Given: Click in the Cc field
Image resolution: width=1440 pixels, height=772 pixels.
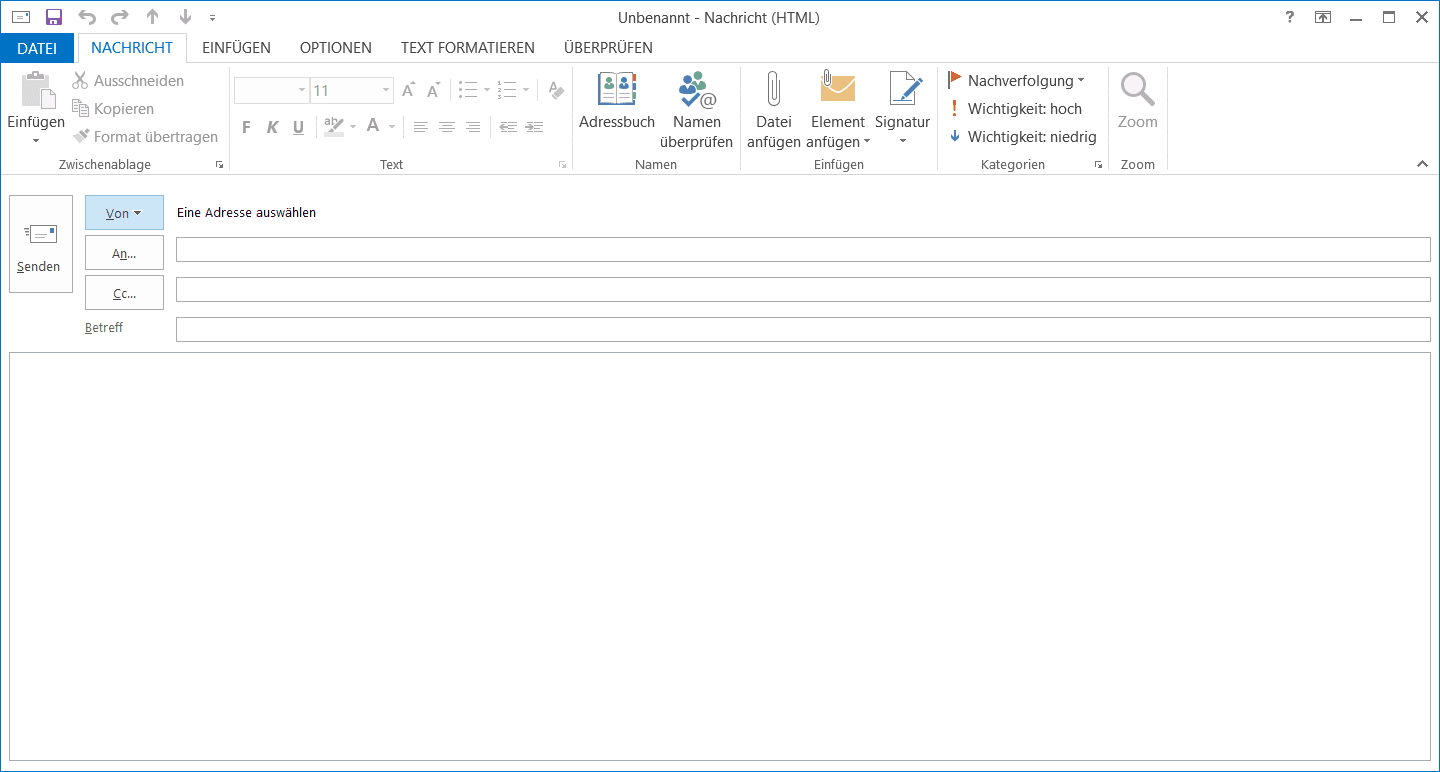Looking at the screenshot, I should [x=803, y=290].
